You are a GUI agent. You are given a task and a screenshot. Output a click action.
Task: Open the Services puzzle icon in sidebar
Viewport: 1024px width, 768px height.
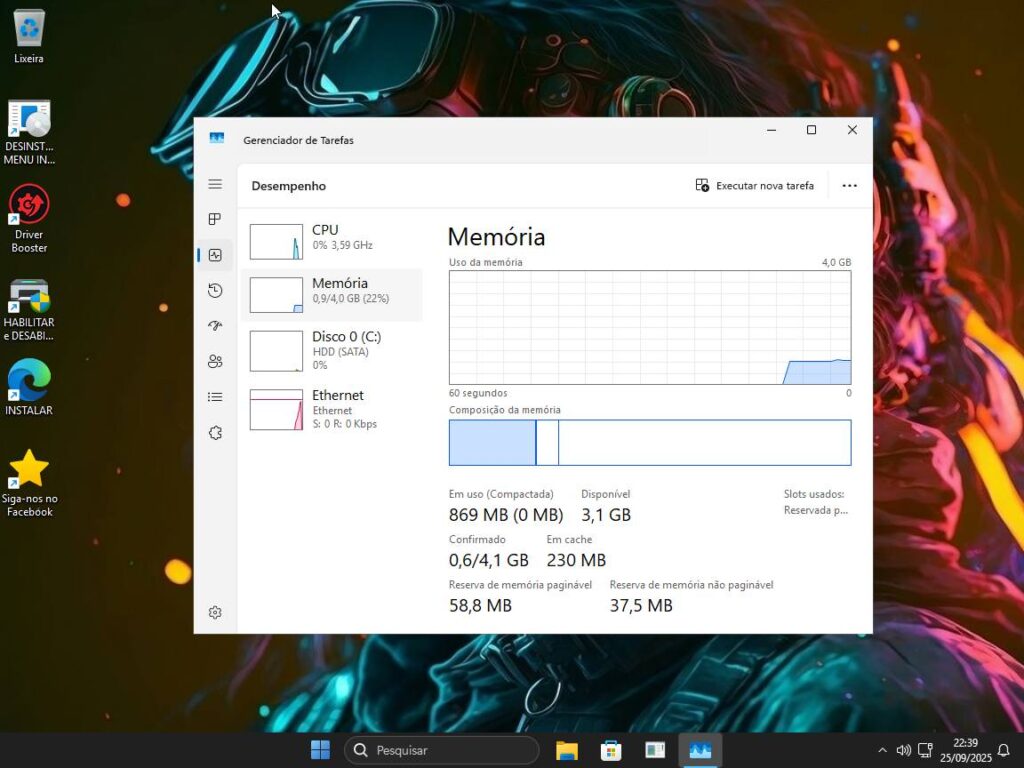(215, 433)
